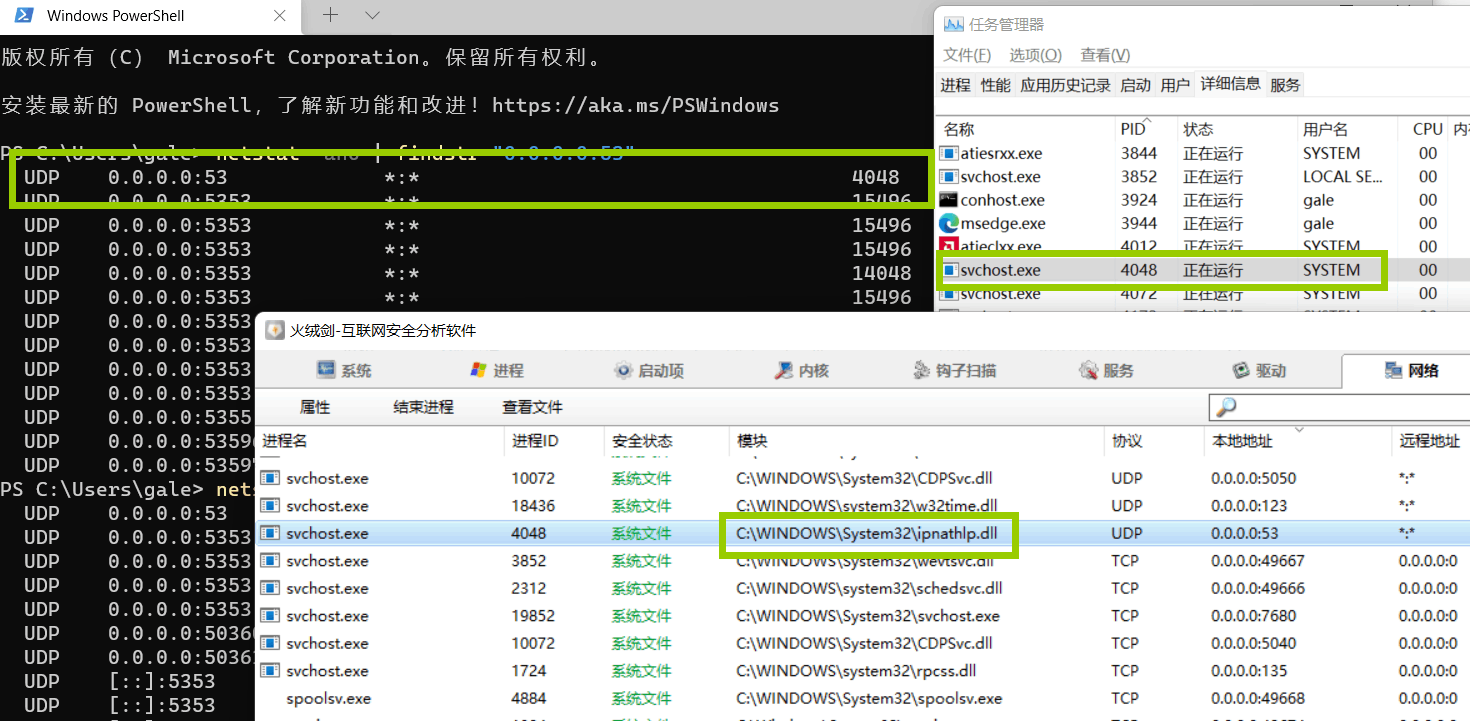The height and width of the screenshot is (721, 1470).
Task: Click the conhost.exe console icon
Action: 948,200
